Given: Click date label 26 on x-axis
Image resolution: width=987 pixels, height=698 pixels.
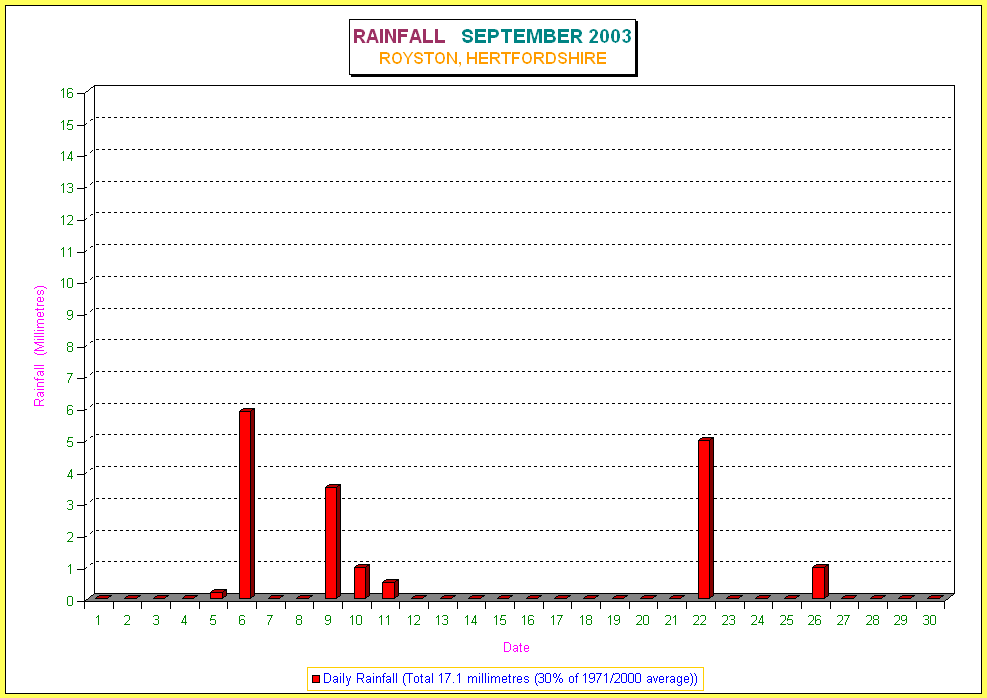Looking at the screenshot, I should 815,621.
